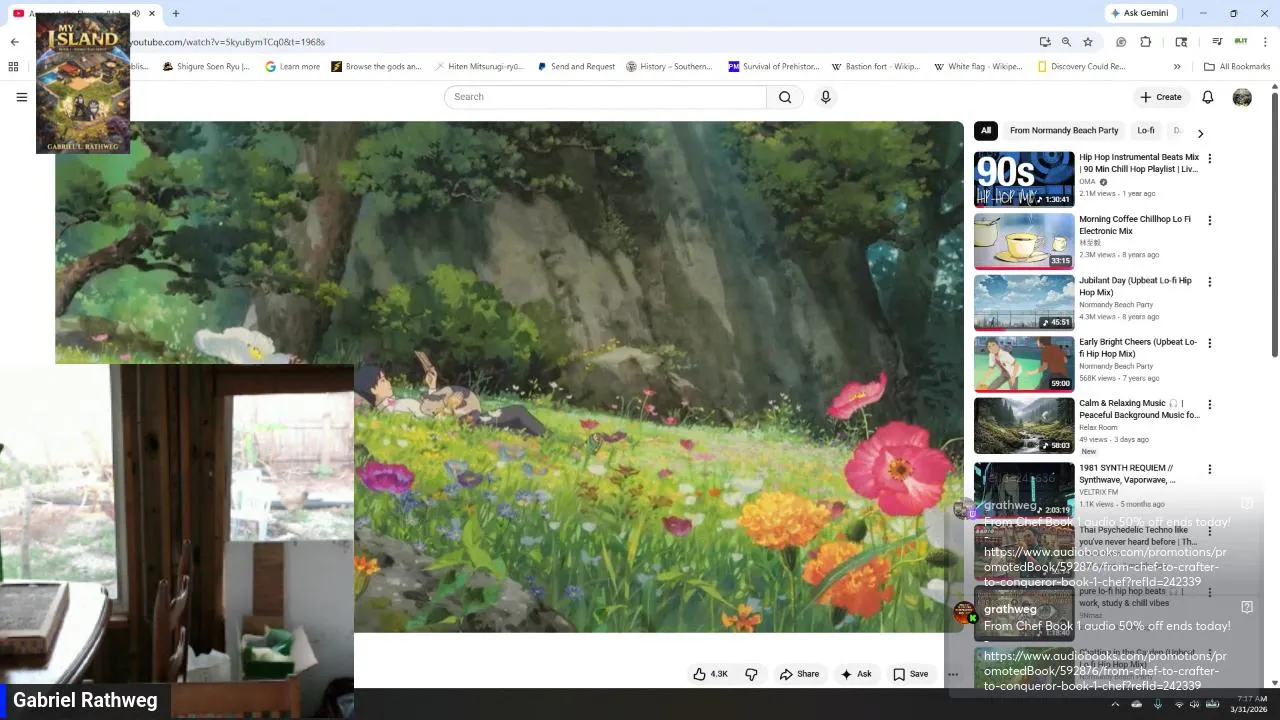
Task: Open All Bookmarks folder
Action: pos(1237,67)
